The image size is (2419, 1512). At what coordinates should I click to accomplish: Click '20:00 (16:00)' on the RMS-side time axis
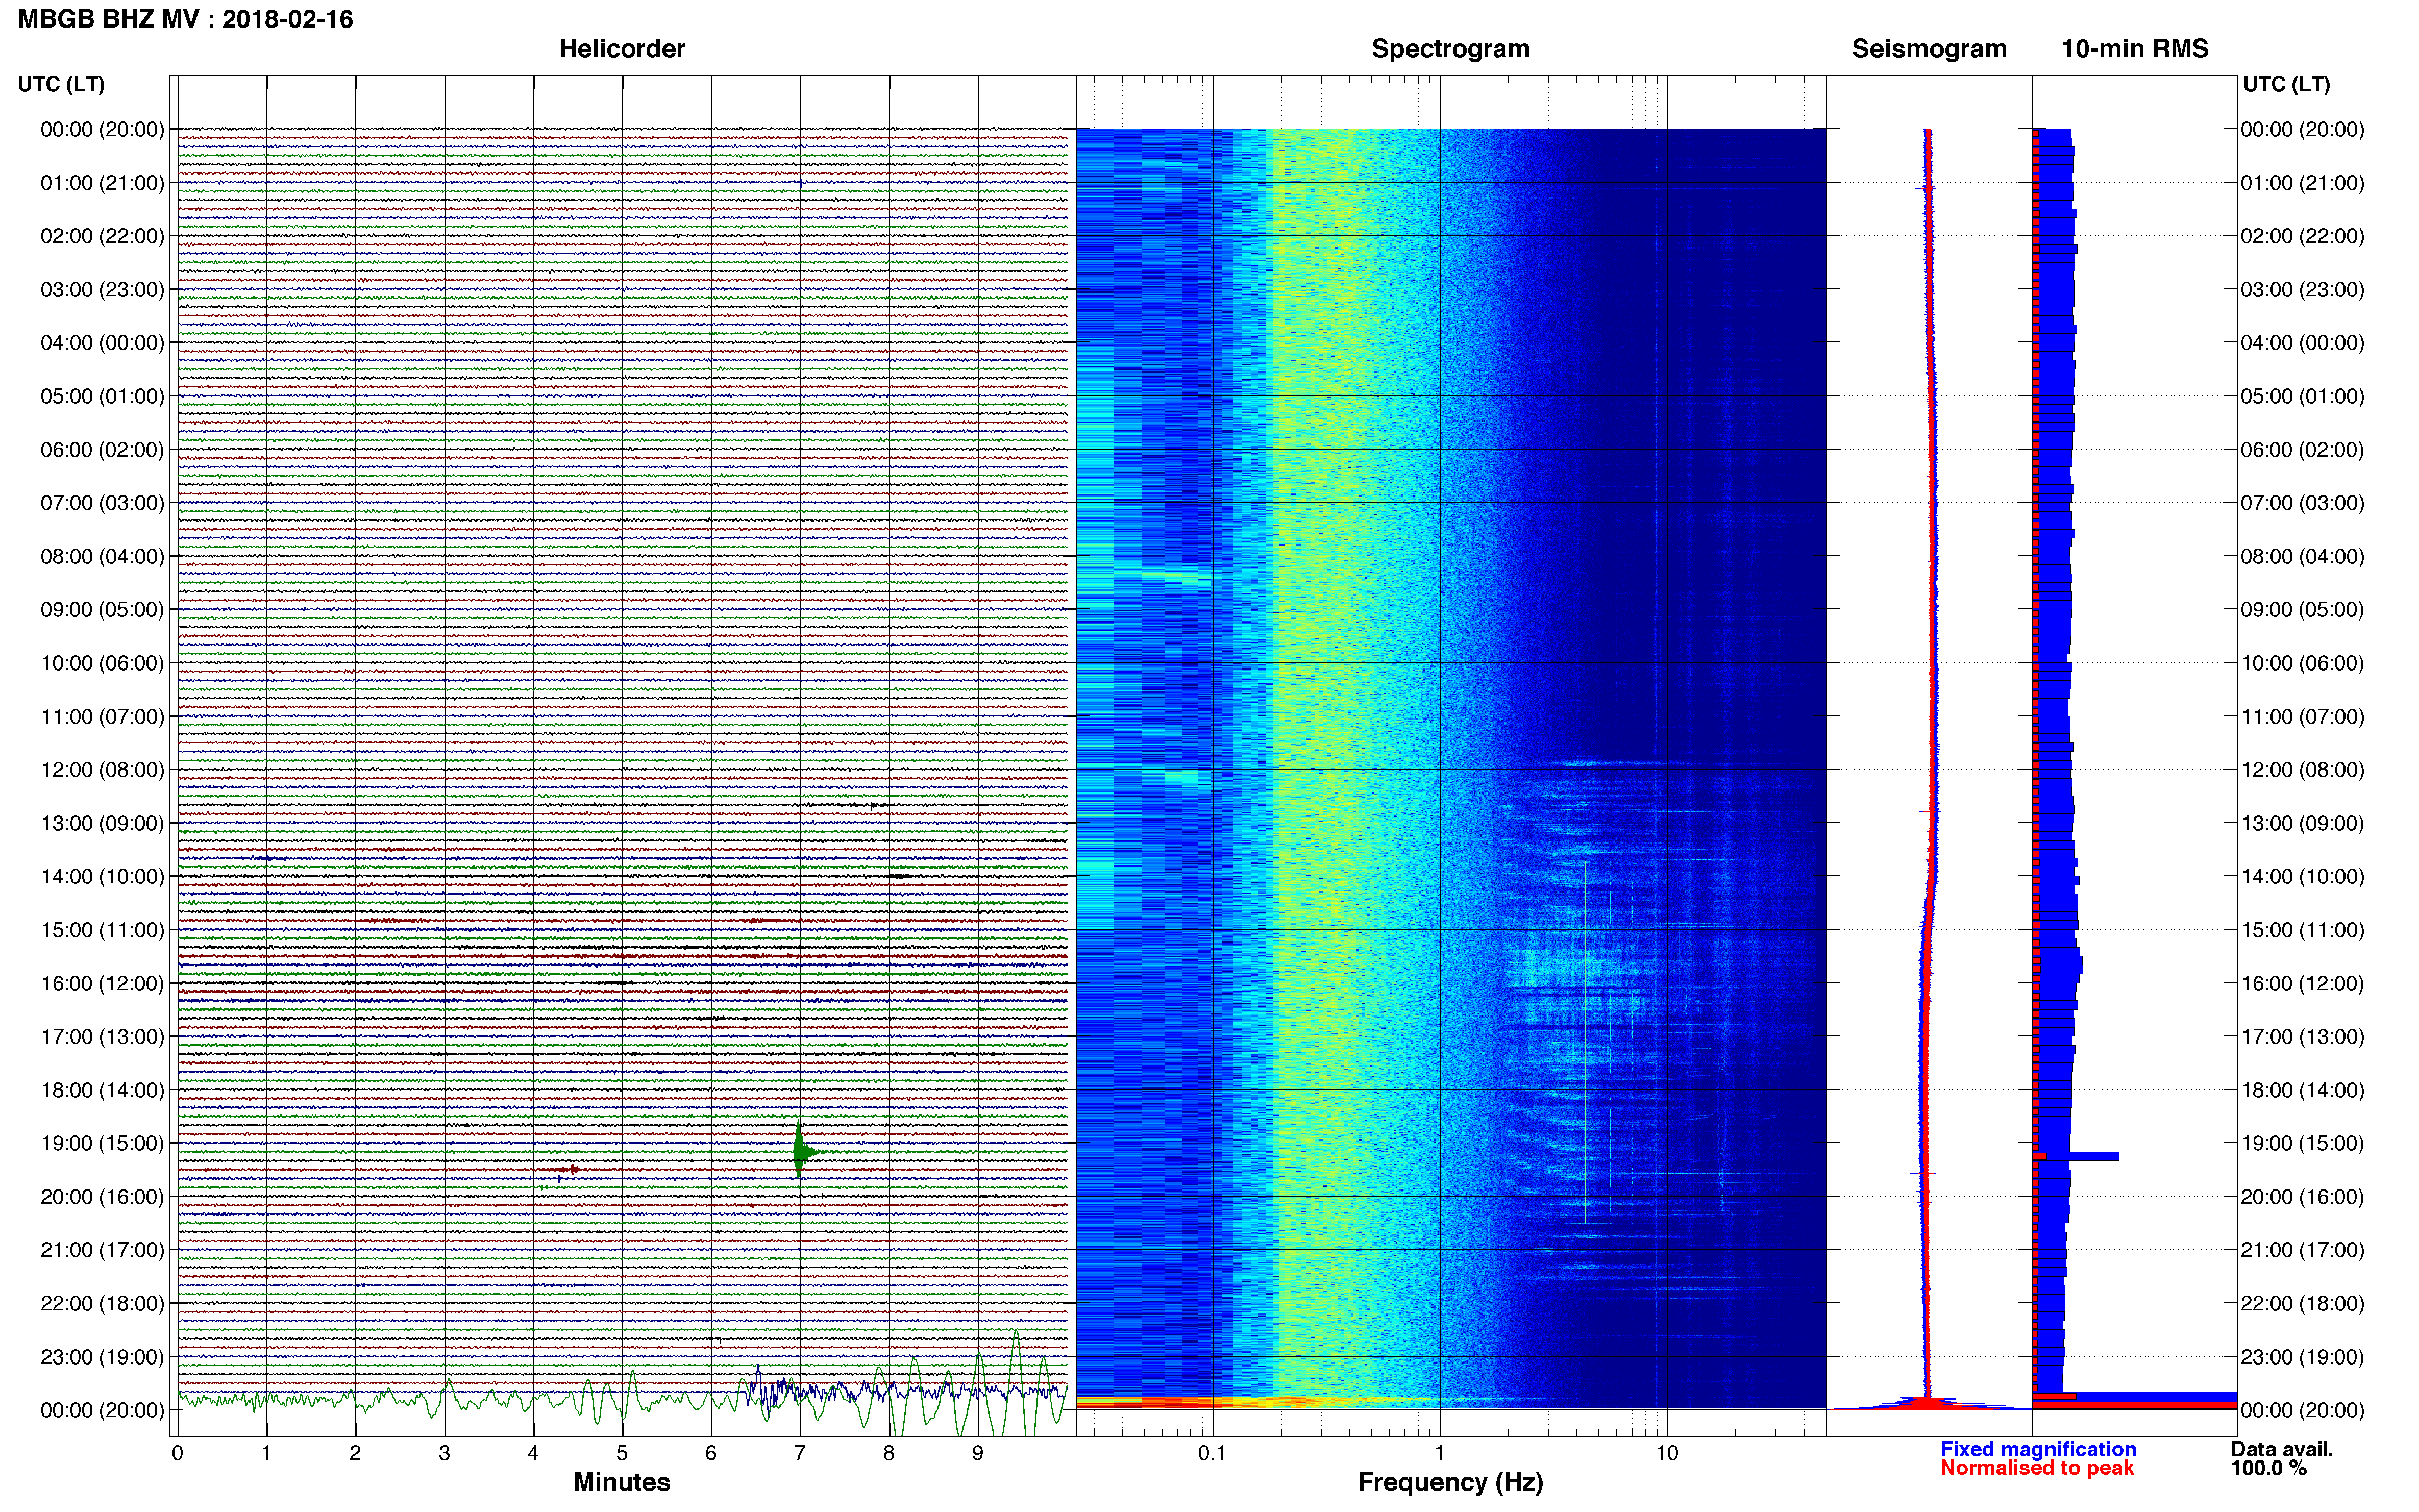coord(2302,1197)
